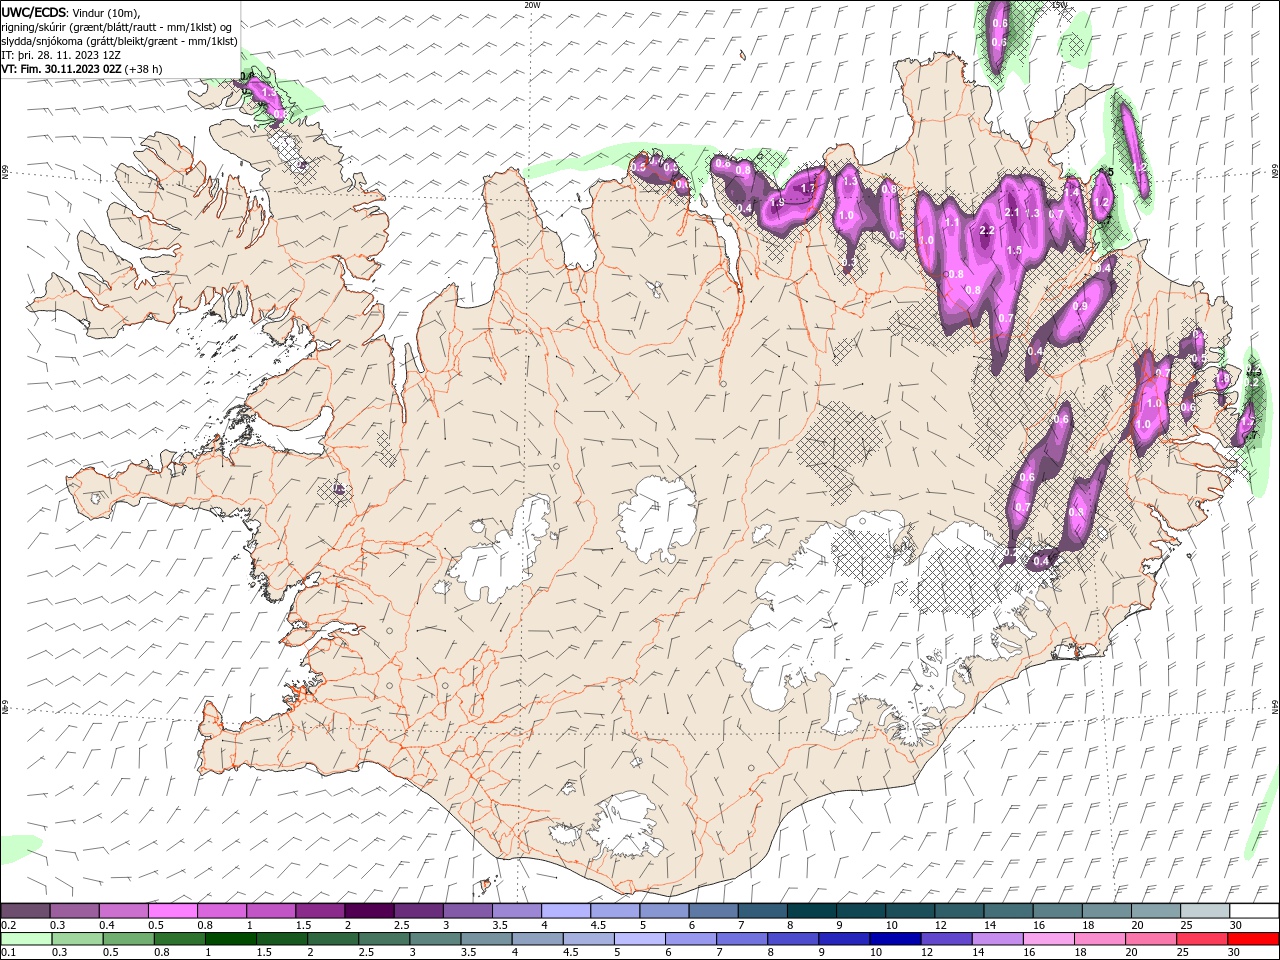
Task: Pick the 7–8 steel blue snow swatch
Action: (x=762, y=910)
